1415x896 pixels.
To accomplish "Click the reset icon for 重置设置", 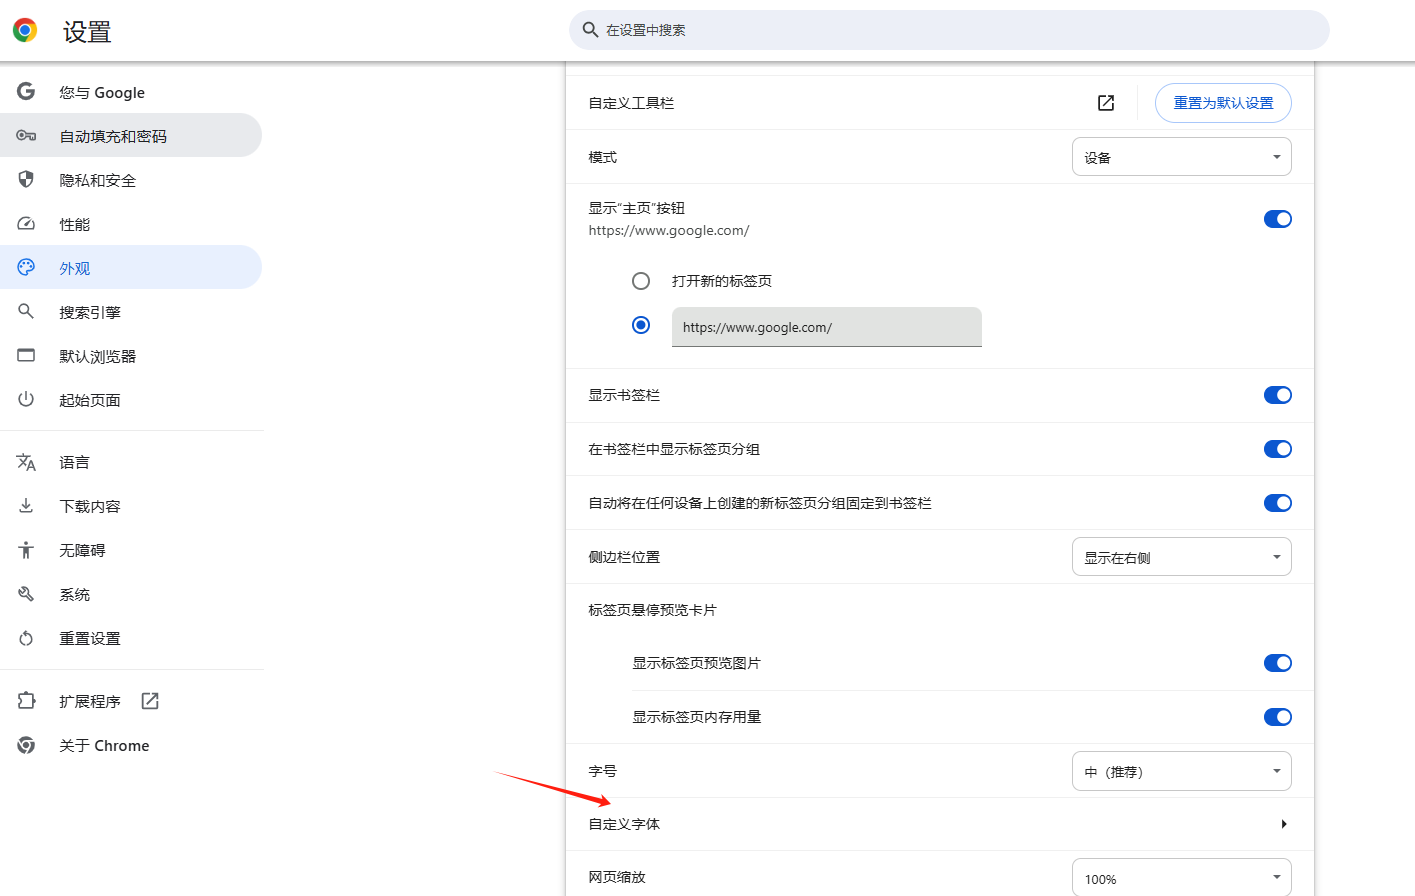I will [26, 638].
